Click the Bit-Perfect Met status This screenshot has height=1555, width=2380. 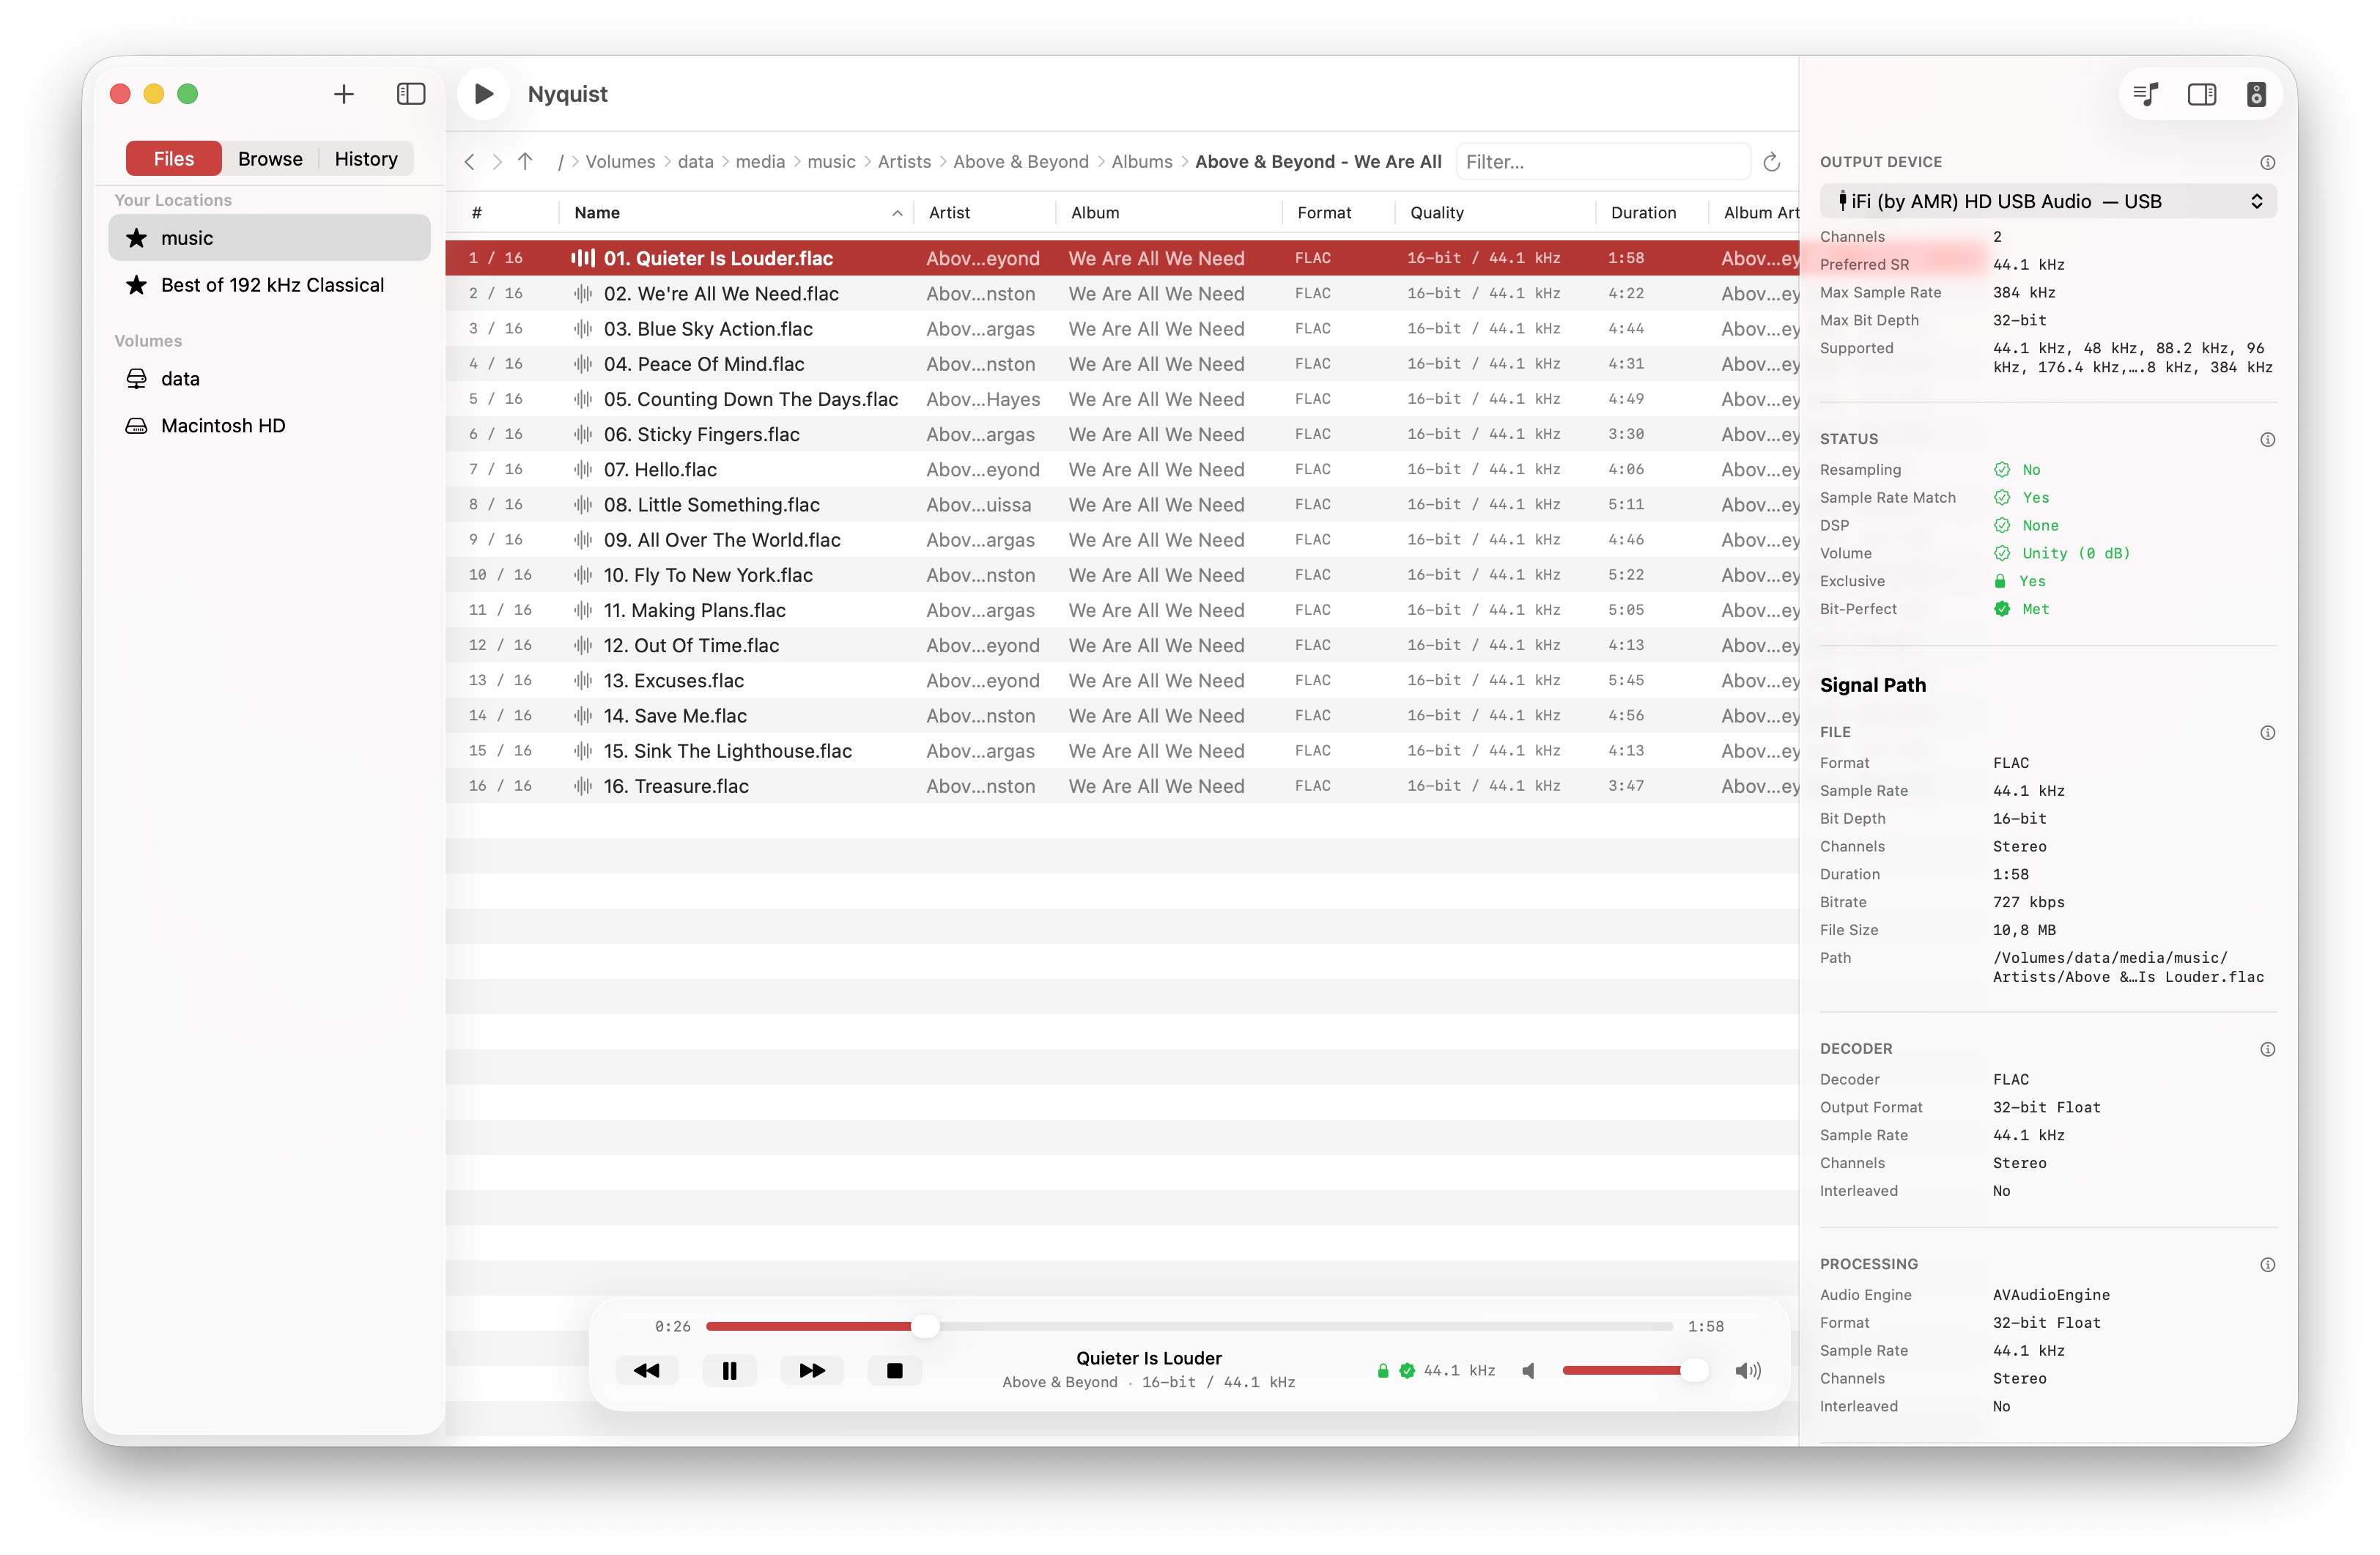click(2022, 609)
